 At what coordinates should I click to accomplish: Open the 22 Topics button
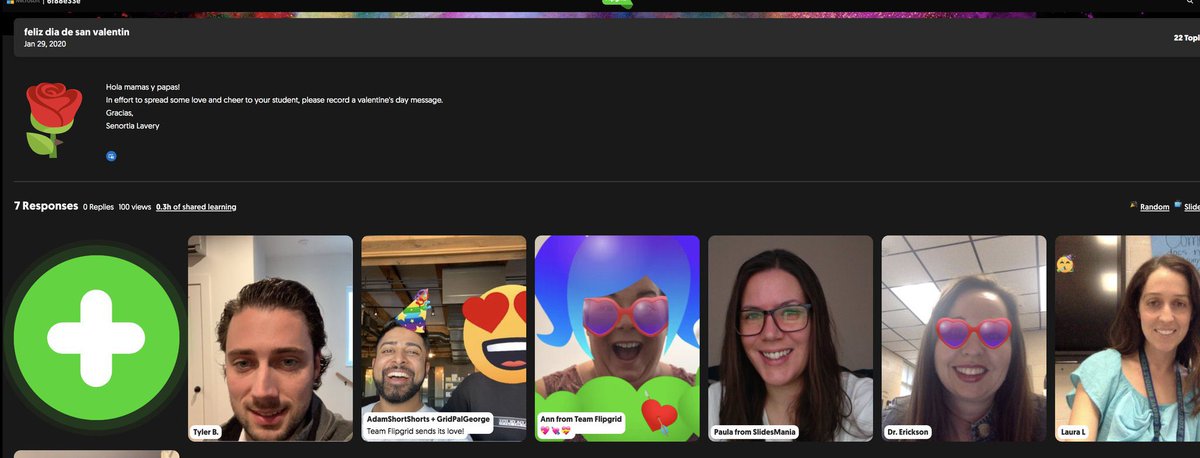1186,37
